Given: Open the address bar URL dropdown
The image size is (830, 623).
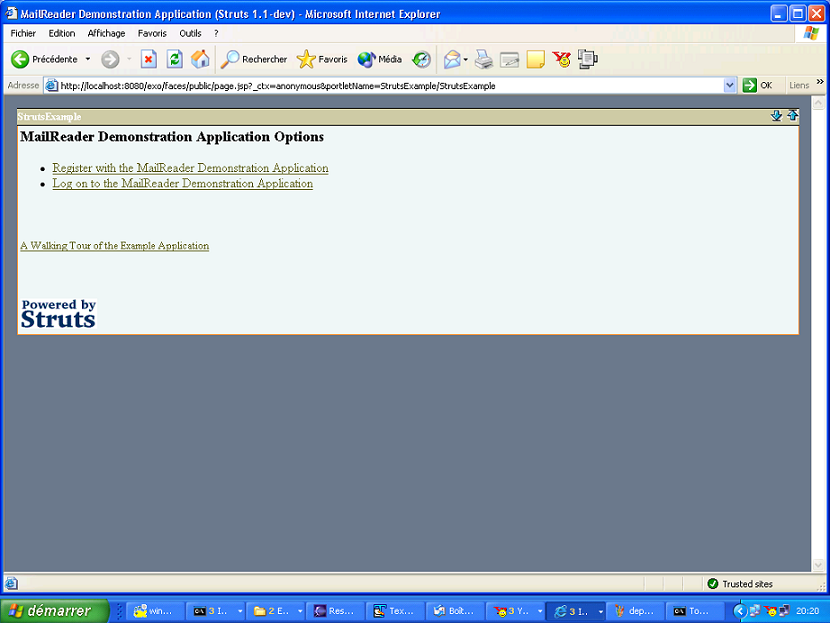Looking at the screenshot, I should (730, 86).
